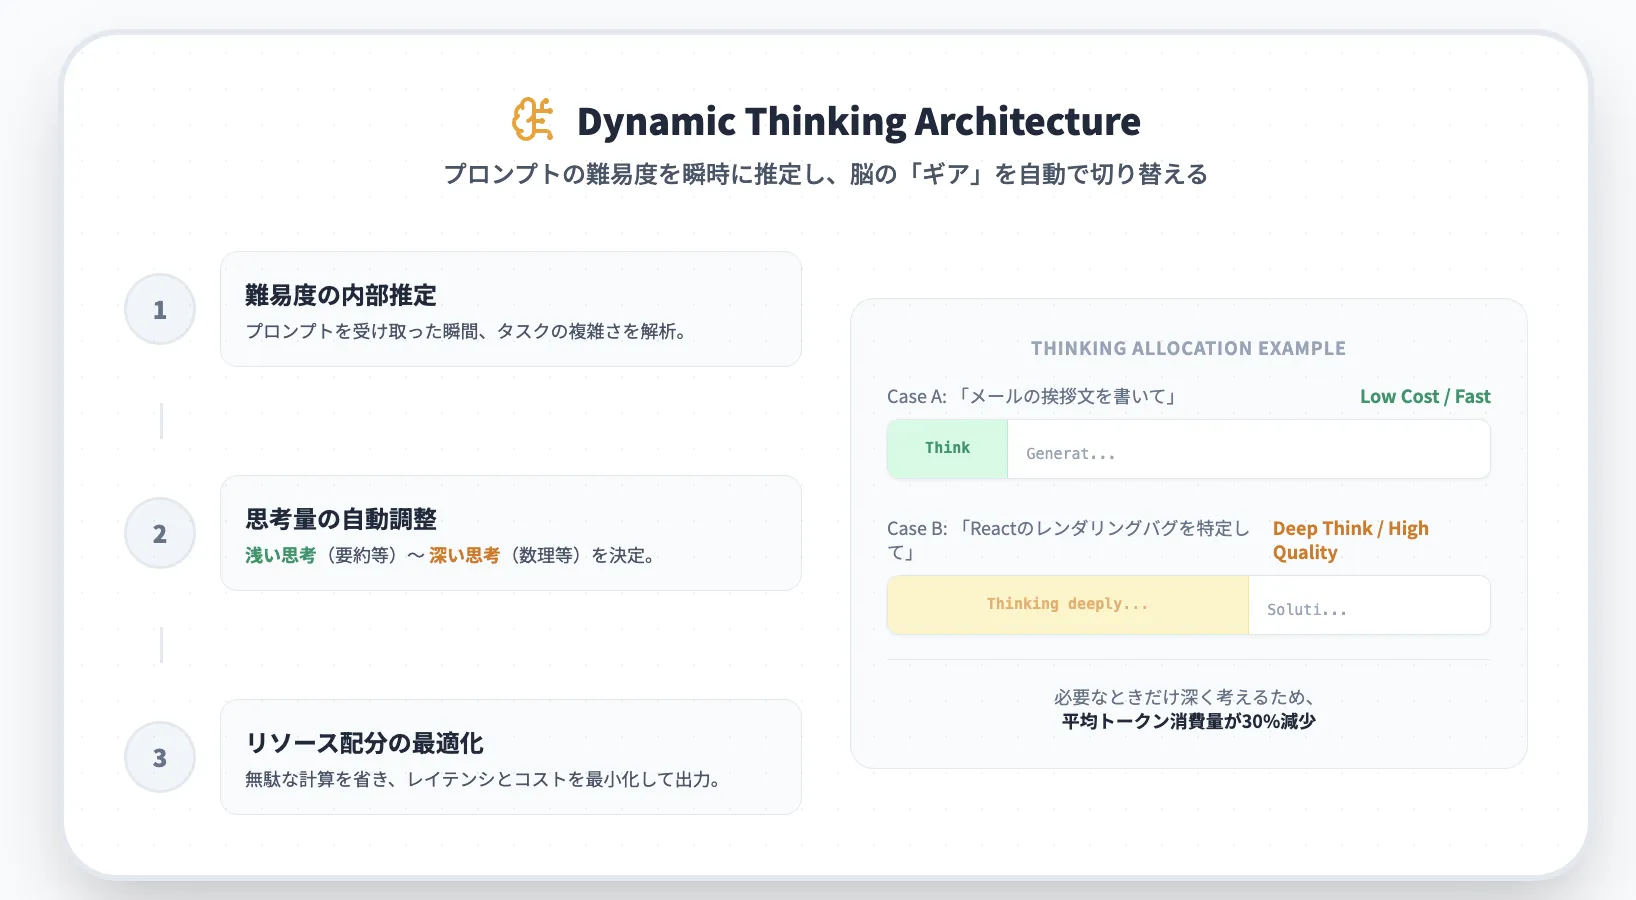Select the step 3 numbered circle
Viewport: 1636px width, 900px height.
[x=159, y=757]
